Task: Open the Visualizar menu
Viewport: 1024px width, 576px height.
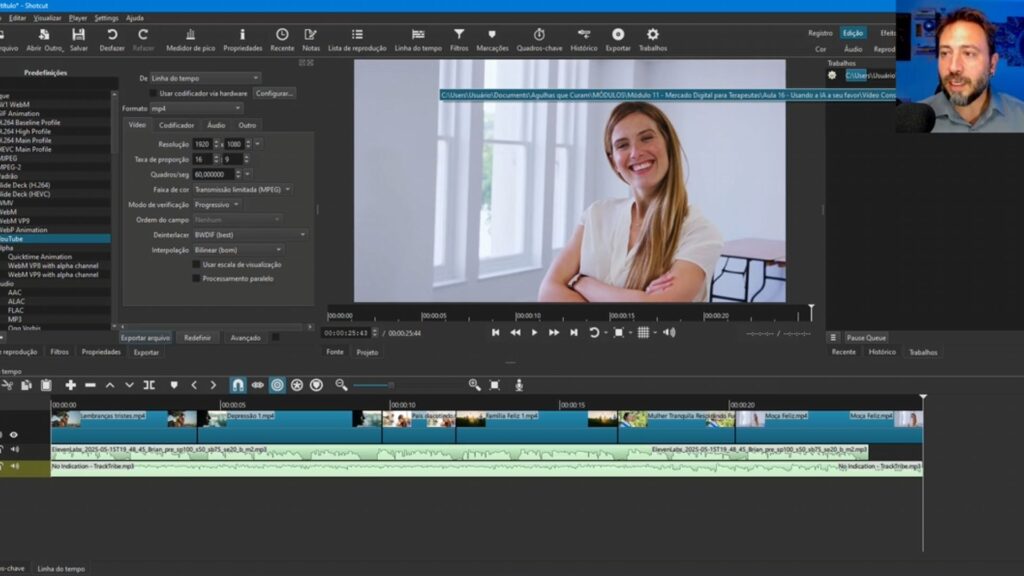Action: coord(47,18)
